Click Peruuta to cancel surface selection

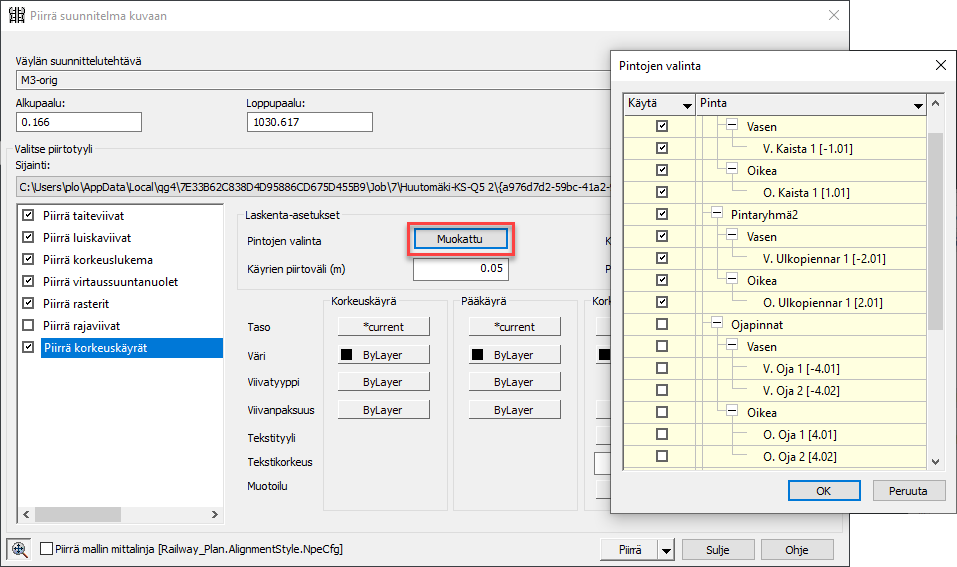[x=908, y=491]
